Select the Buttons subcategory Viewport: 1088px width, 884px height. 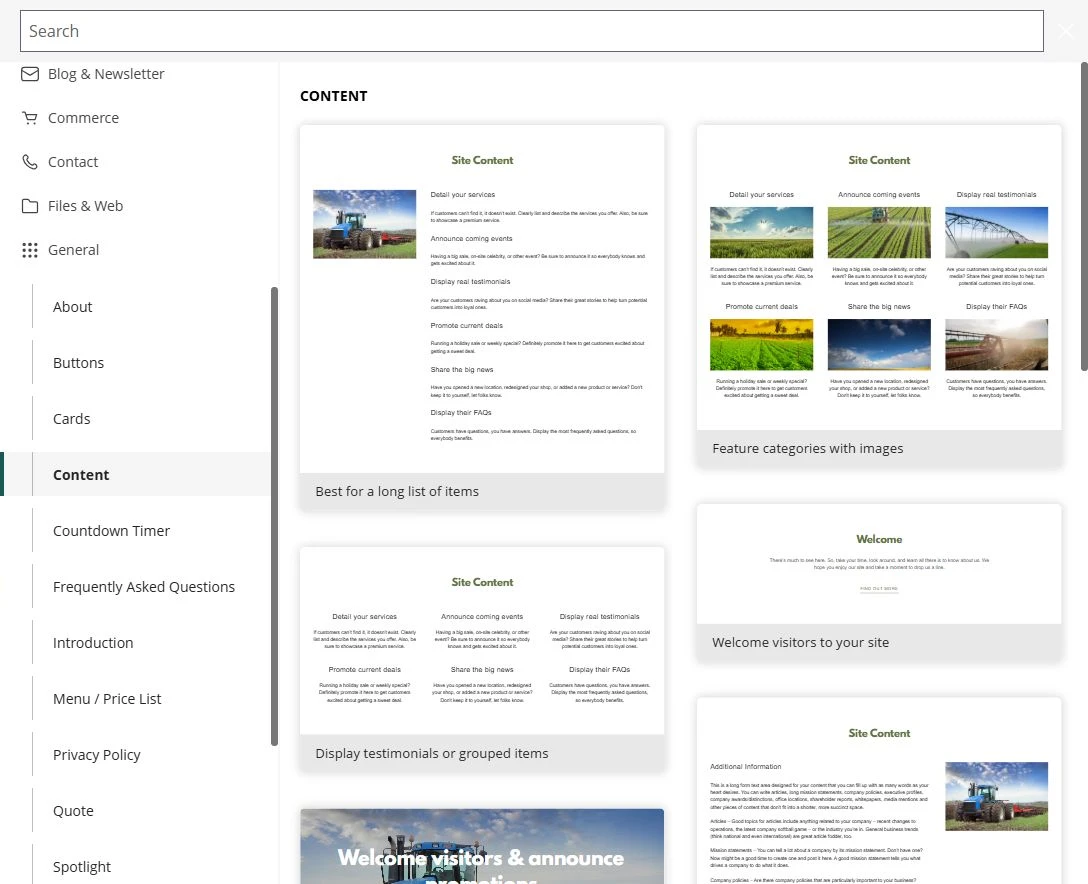click(x=78, y=363)
